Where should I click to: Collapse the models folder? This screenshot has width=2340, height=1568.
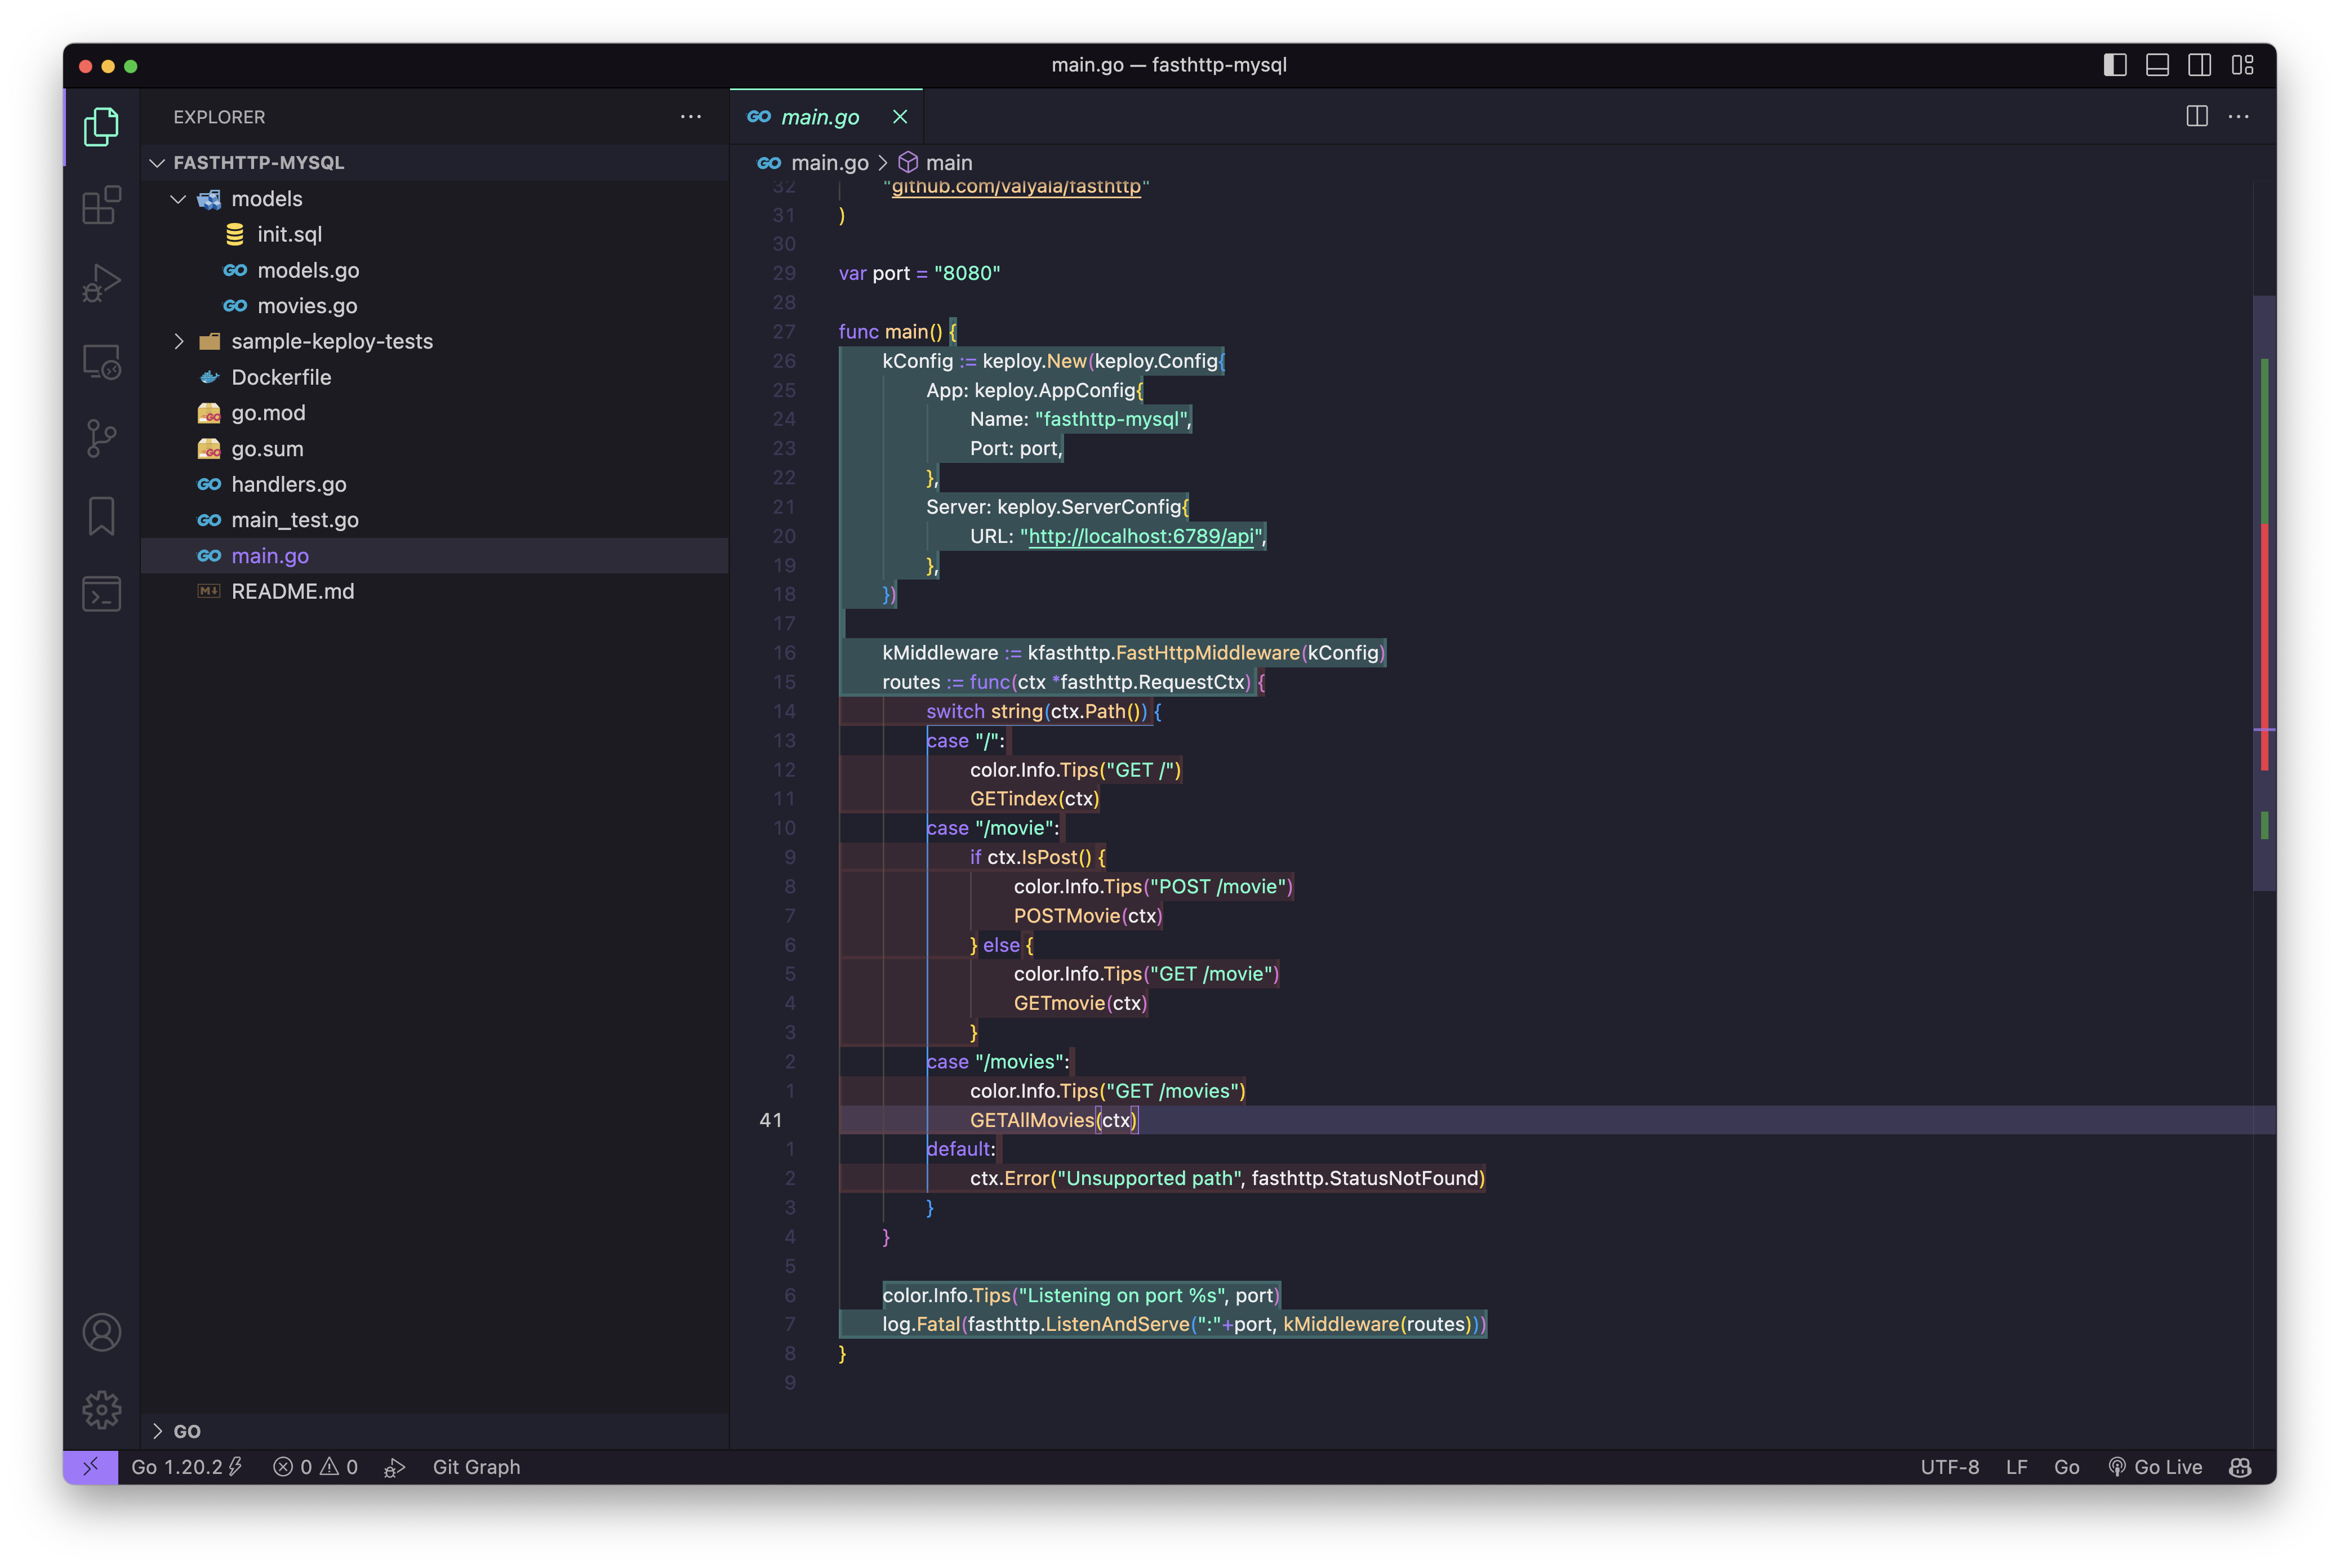click(x=435, y=198)
